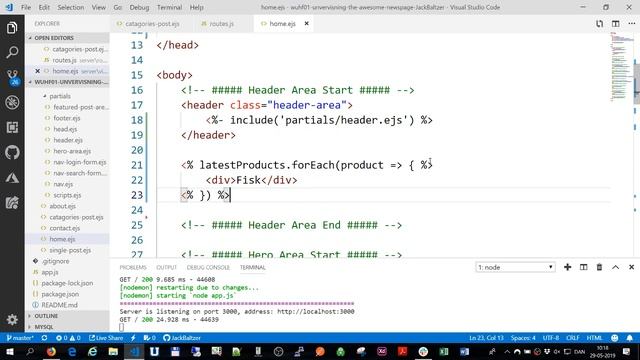Click Open Changes icon in editor toolbar
The width and height of the screenshot is (640, 360).
click(599, 24)
